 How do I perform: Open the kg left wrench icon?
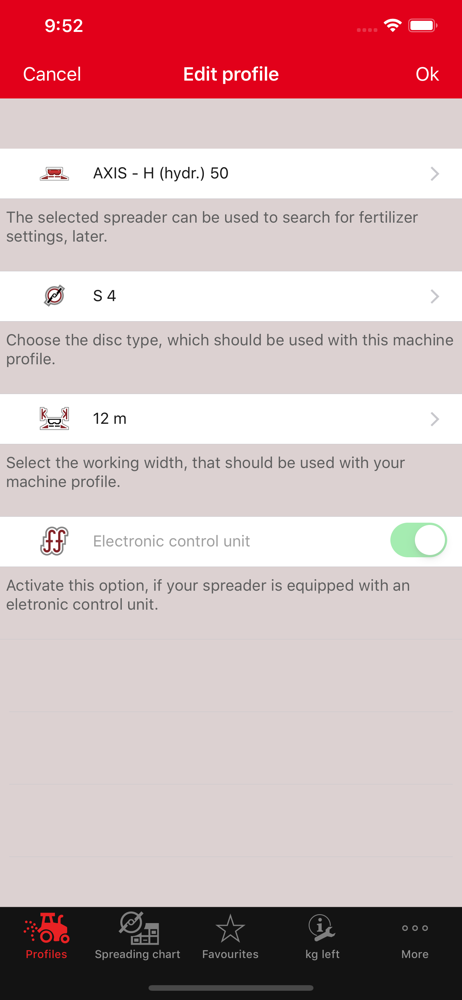322,928
